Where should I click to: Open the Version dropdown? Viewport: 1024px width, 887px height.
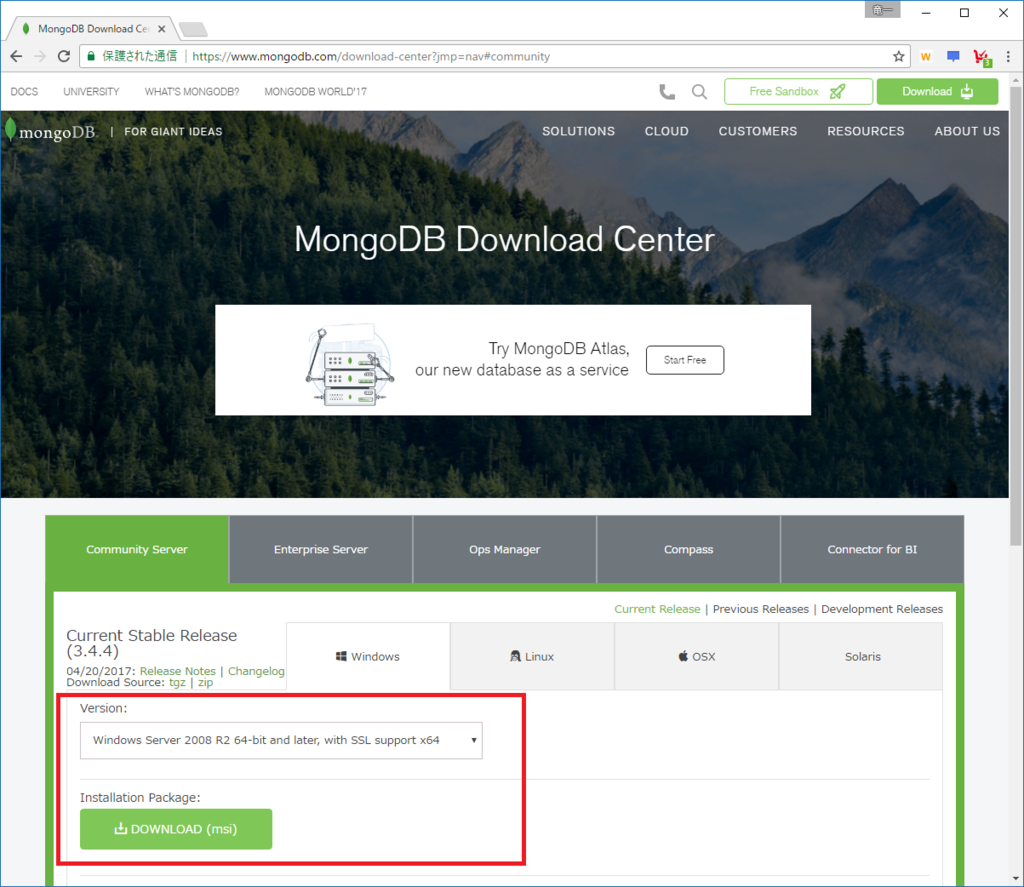tap(281, 740)
